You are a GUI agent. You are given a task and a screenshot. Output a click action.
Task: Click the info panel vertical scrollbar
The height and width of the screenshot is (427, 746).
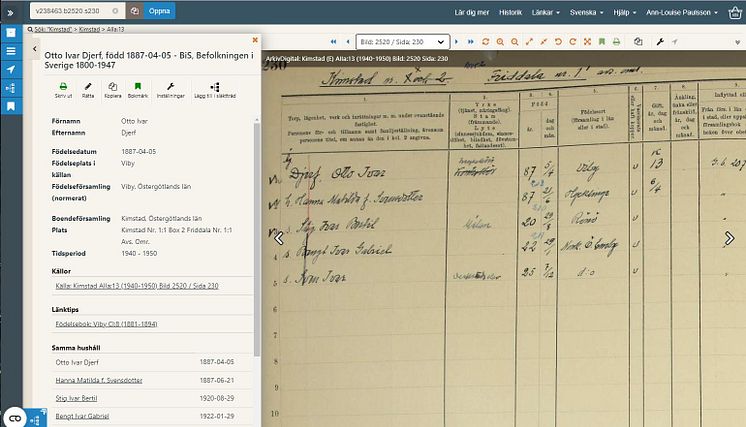257,238
